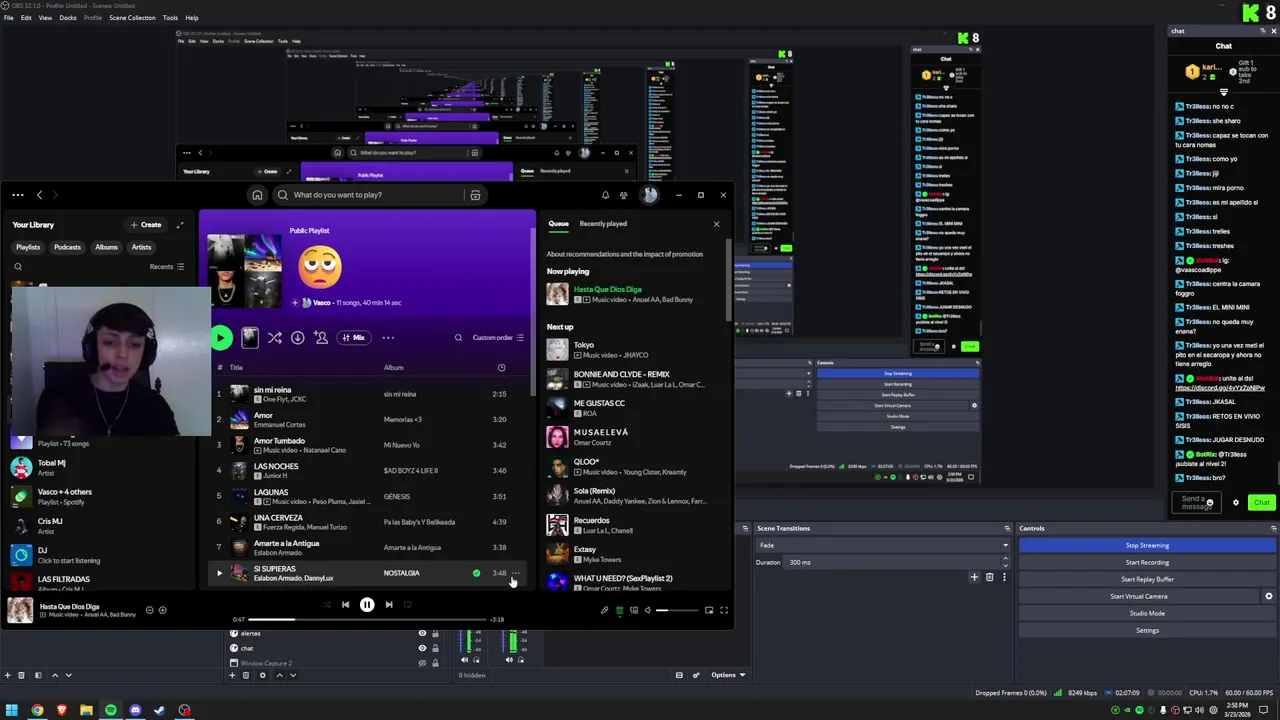
Task: Open more options for SI SUPIERAS track
Action: coord(515,573)
